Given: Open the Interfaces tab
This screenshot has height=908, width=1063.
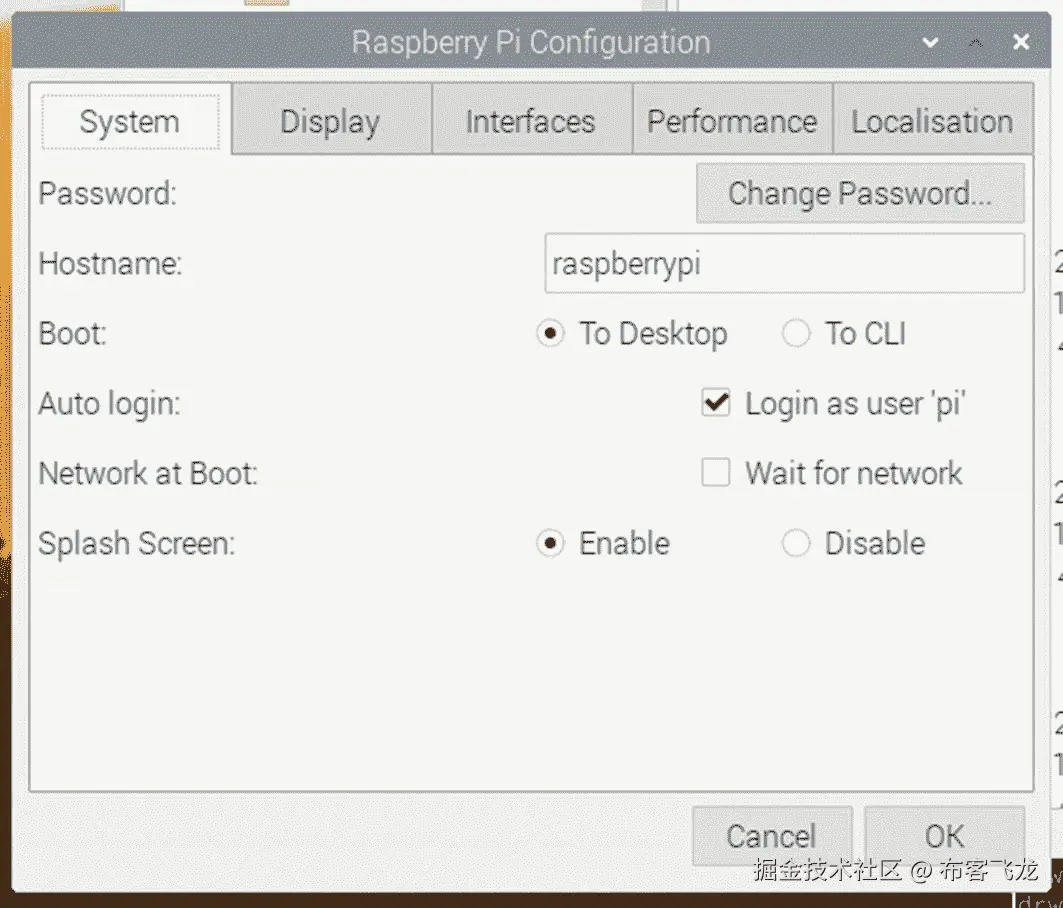Looking at the screenshot, I should click(530, 122).
